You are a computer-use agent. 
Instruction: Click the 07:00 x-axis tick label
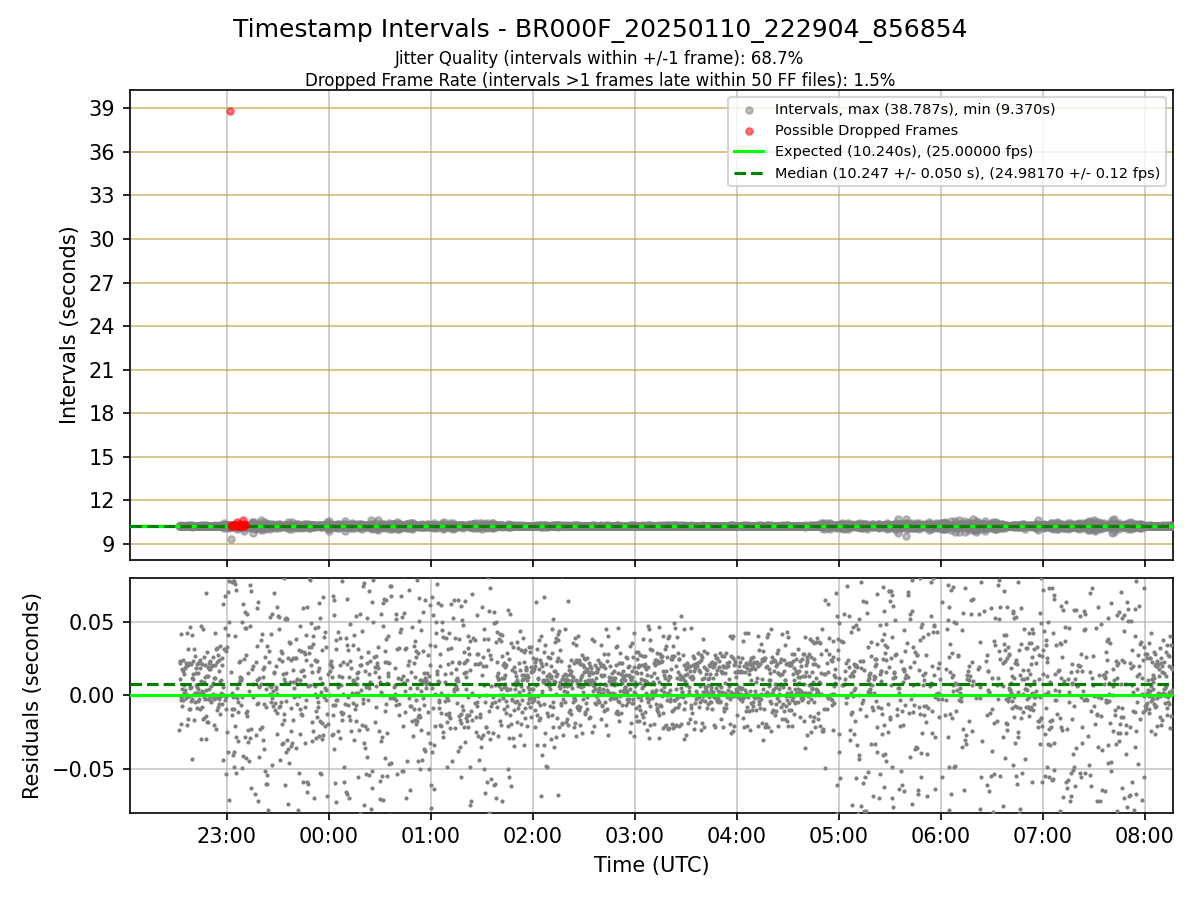[x=1043, y=834]
